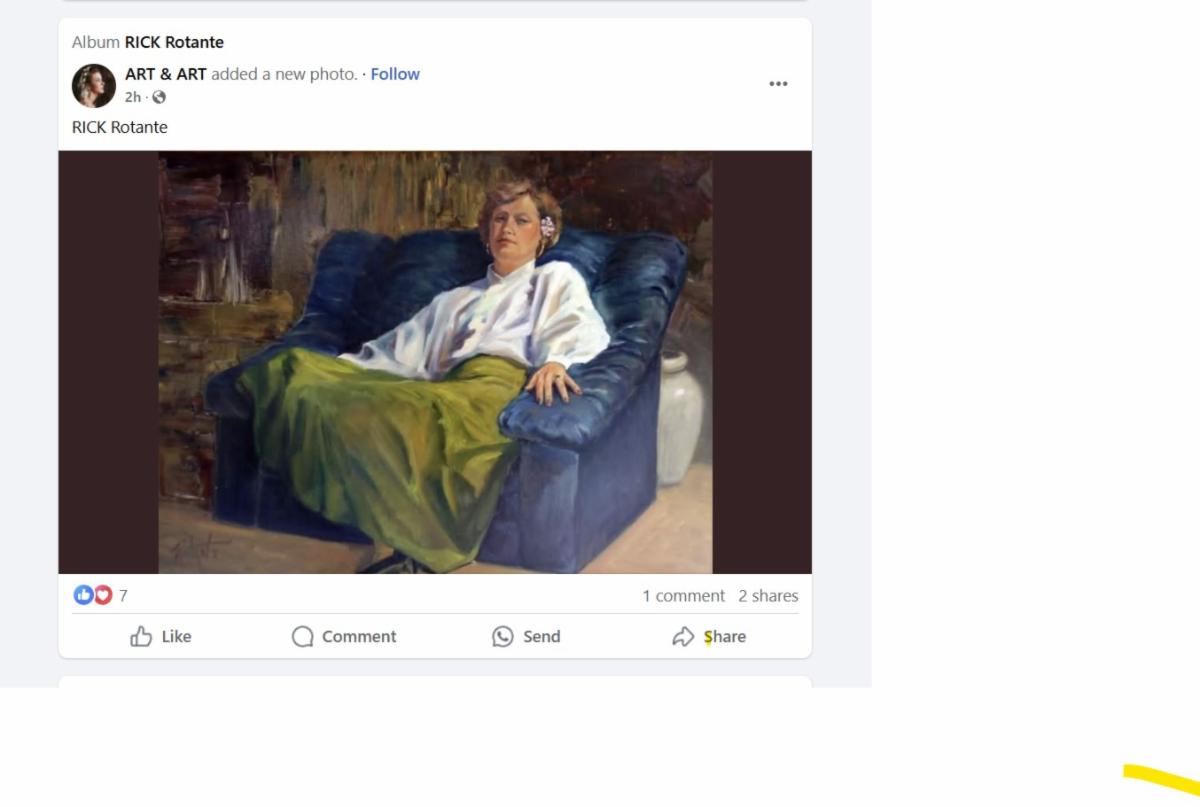This screenshot has width=1200, height=807.
Task: Follow the ART & ART page
Action: (x=395, y=74)
